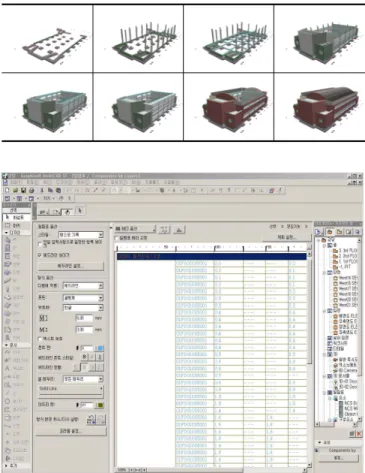Click the blue text pen color swatch
This screenshot has width=365, height=473.
[99, 348]
